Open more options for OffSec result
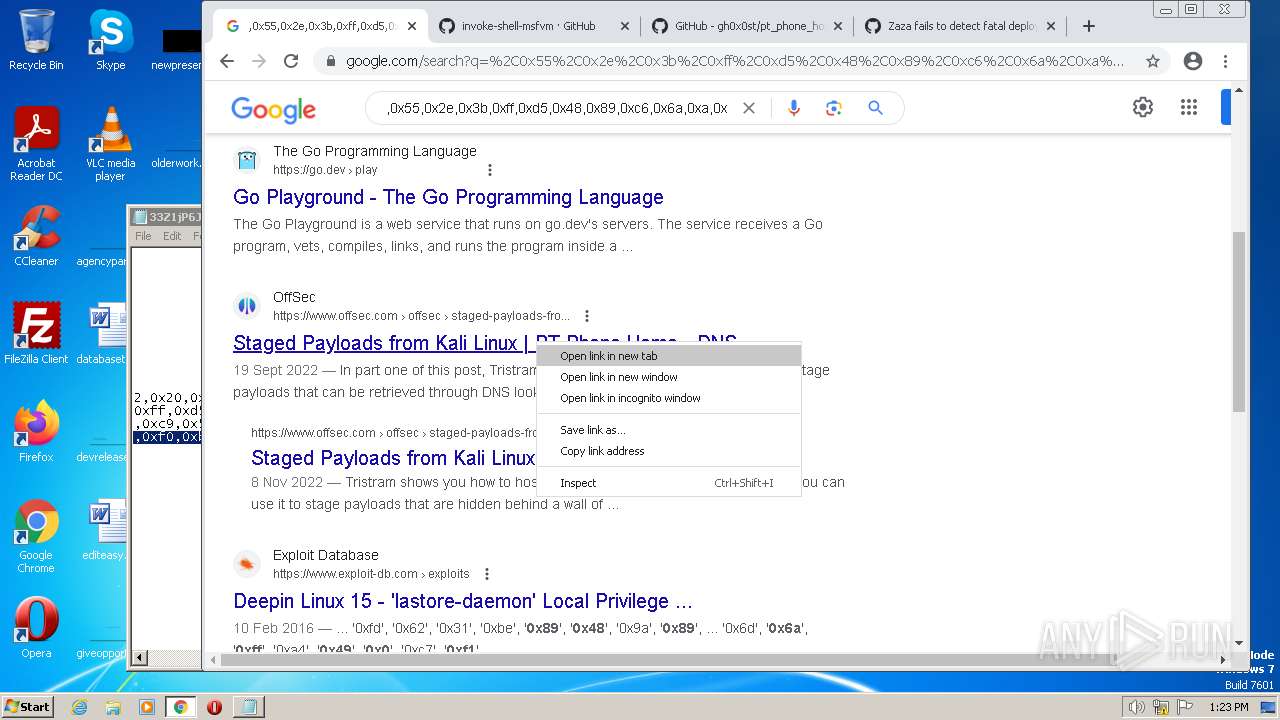The image size is (1280, 720). 587,316
